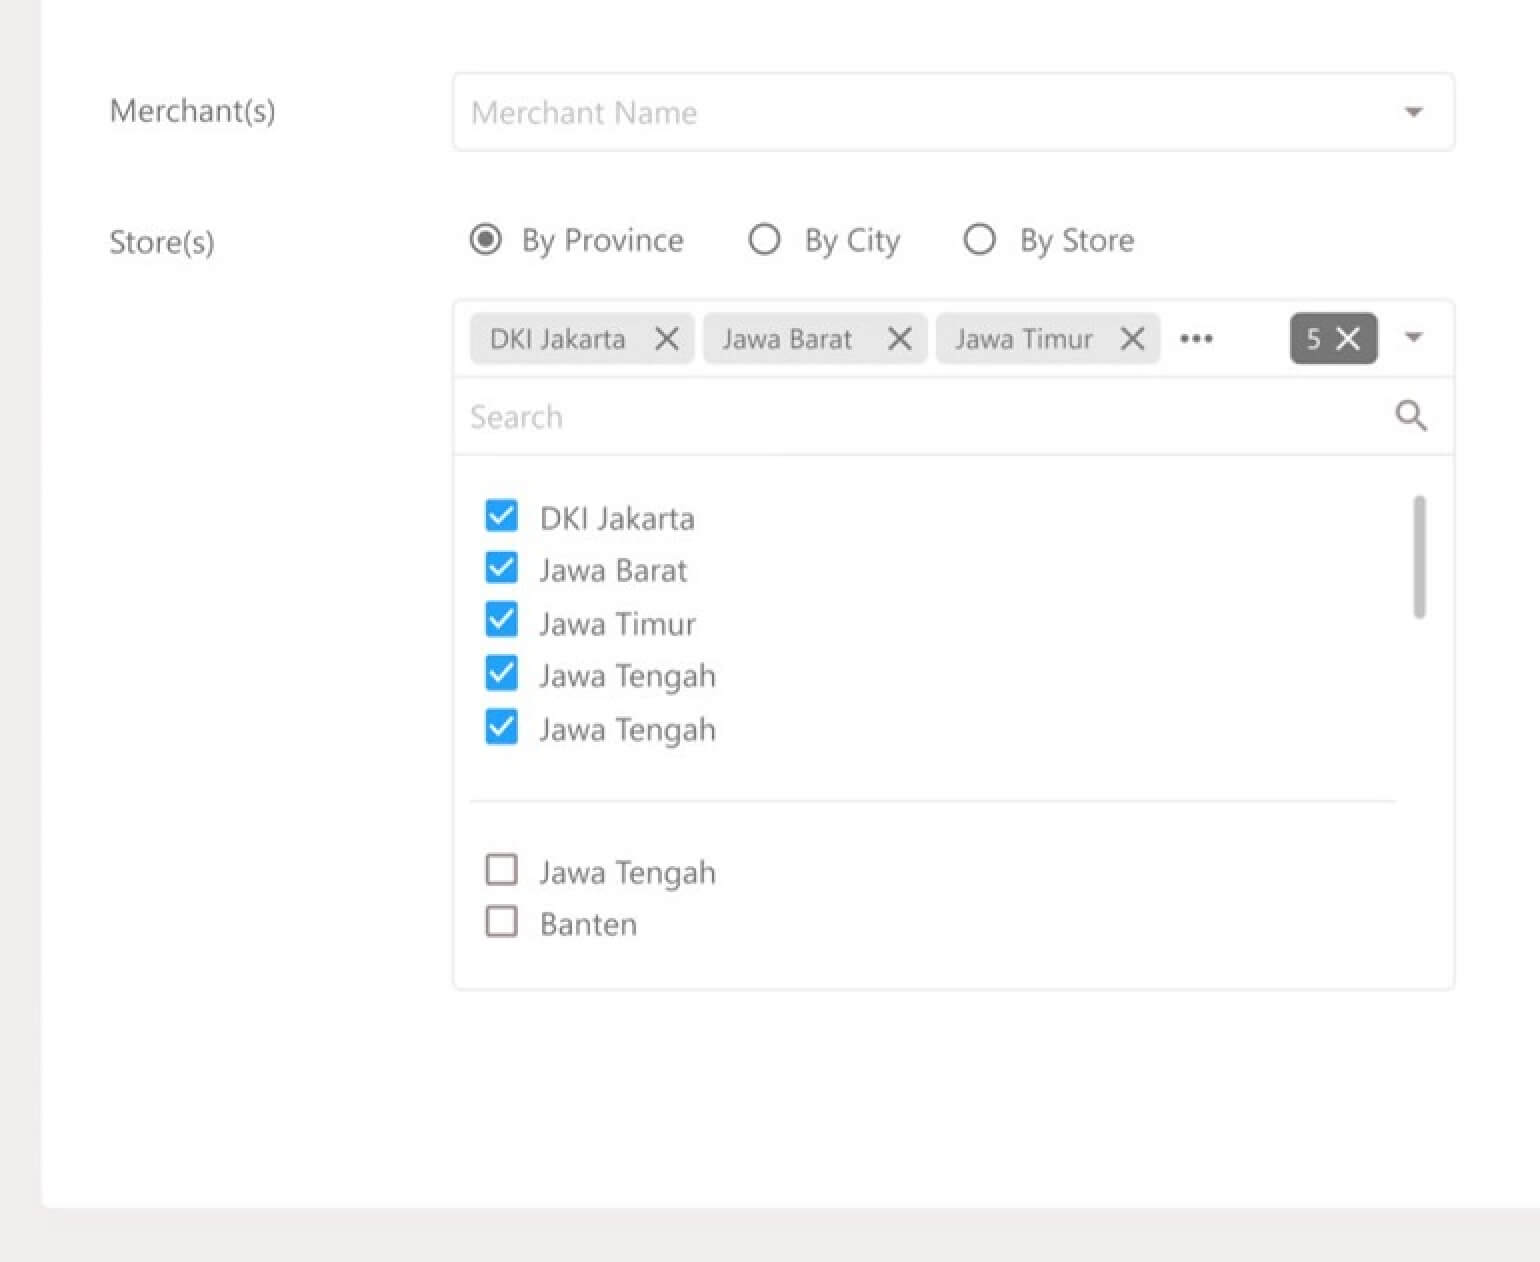Uncheck the Jawa Barat checkbox
1540x1262 pixels.
pos(501,568)
